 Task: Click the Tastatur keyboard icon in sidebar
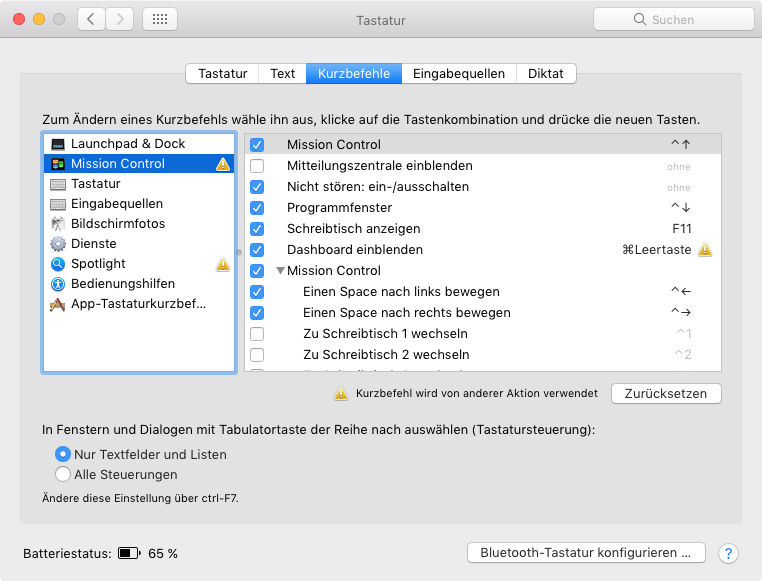click(58, 184)
